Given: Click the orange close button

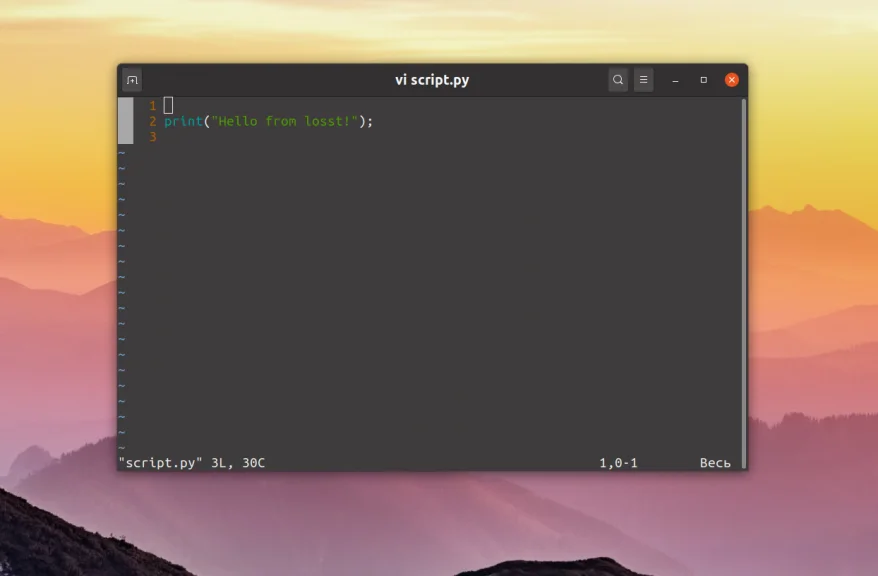Looking at the screenshot, I should click(731, 79).
